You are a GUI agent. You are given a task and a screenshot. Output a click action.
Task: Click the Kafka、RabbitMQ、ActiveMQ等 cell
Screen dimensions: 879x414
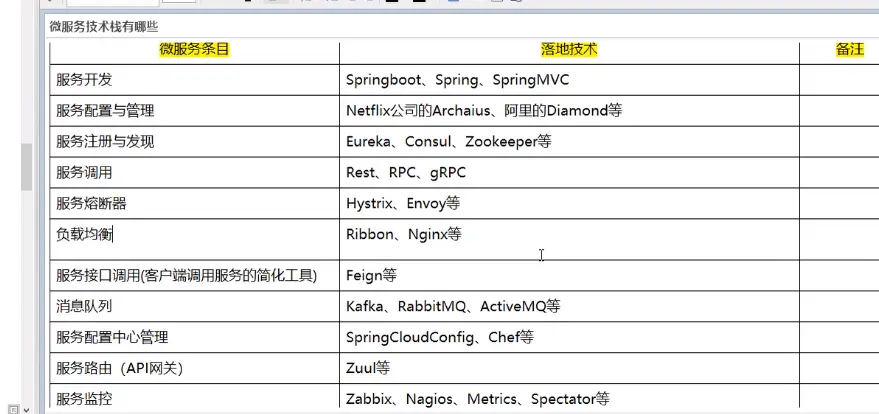point(569,306)
